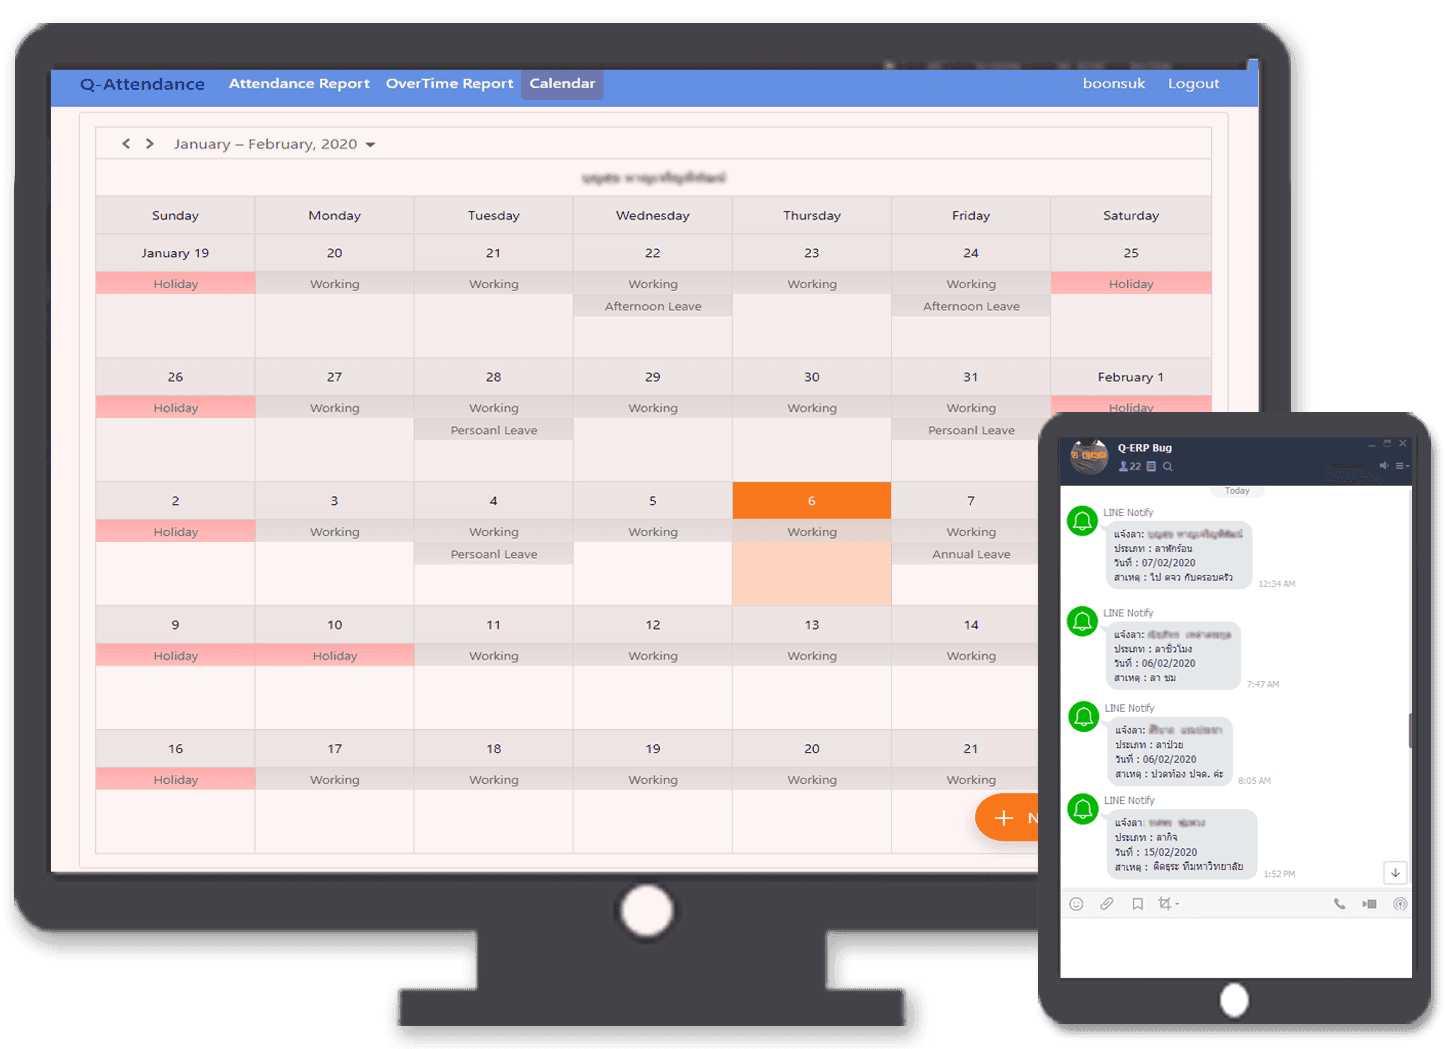Click Afternoon Leave entry on January 22

pyautogui.click(x=653, y=306)
